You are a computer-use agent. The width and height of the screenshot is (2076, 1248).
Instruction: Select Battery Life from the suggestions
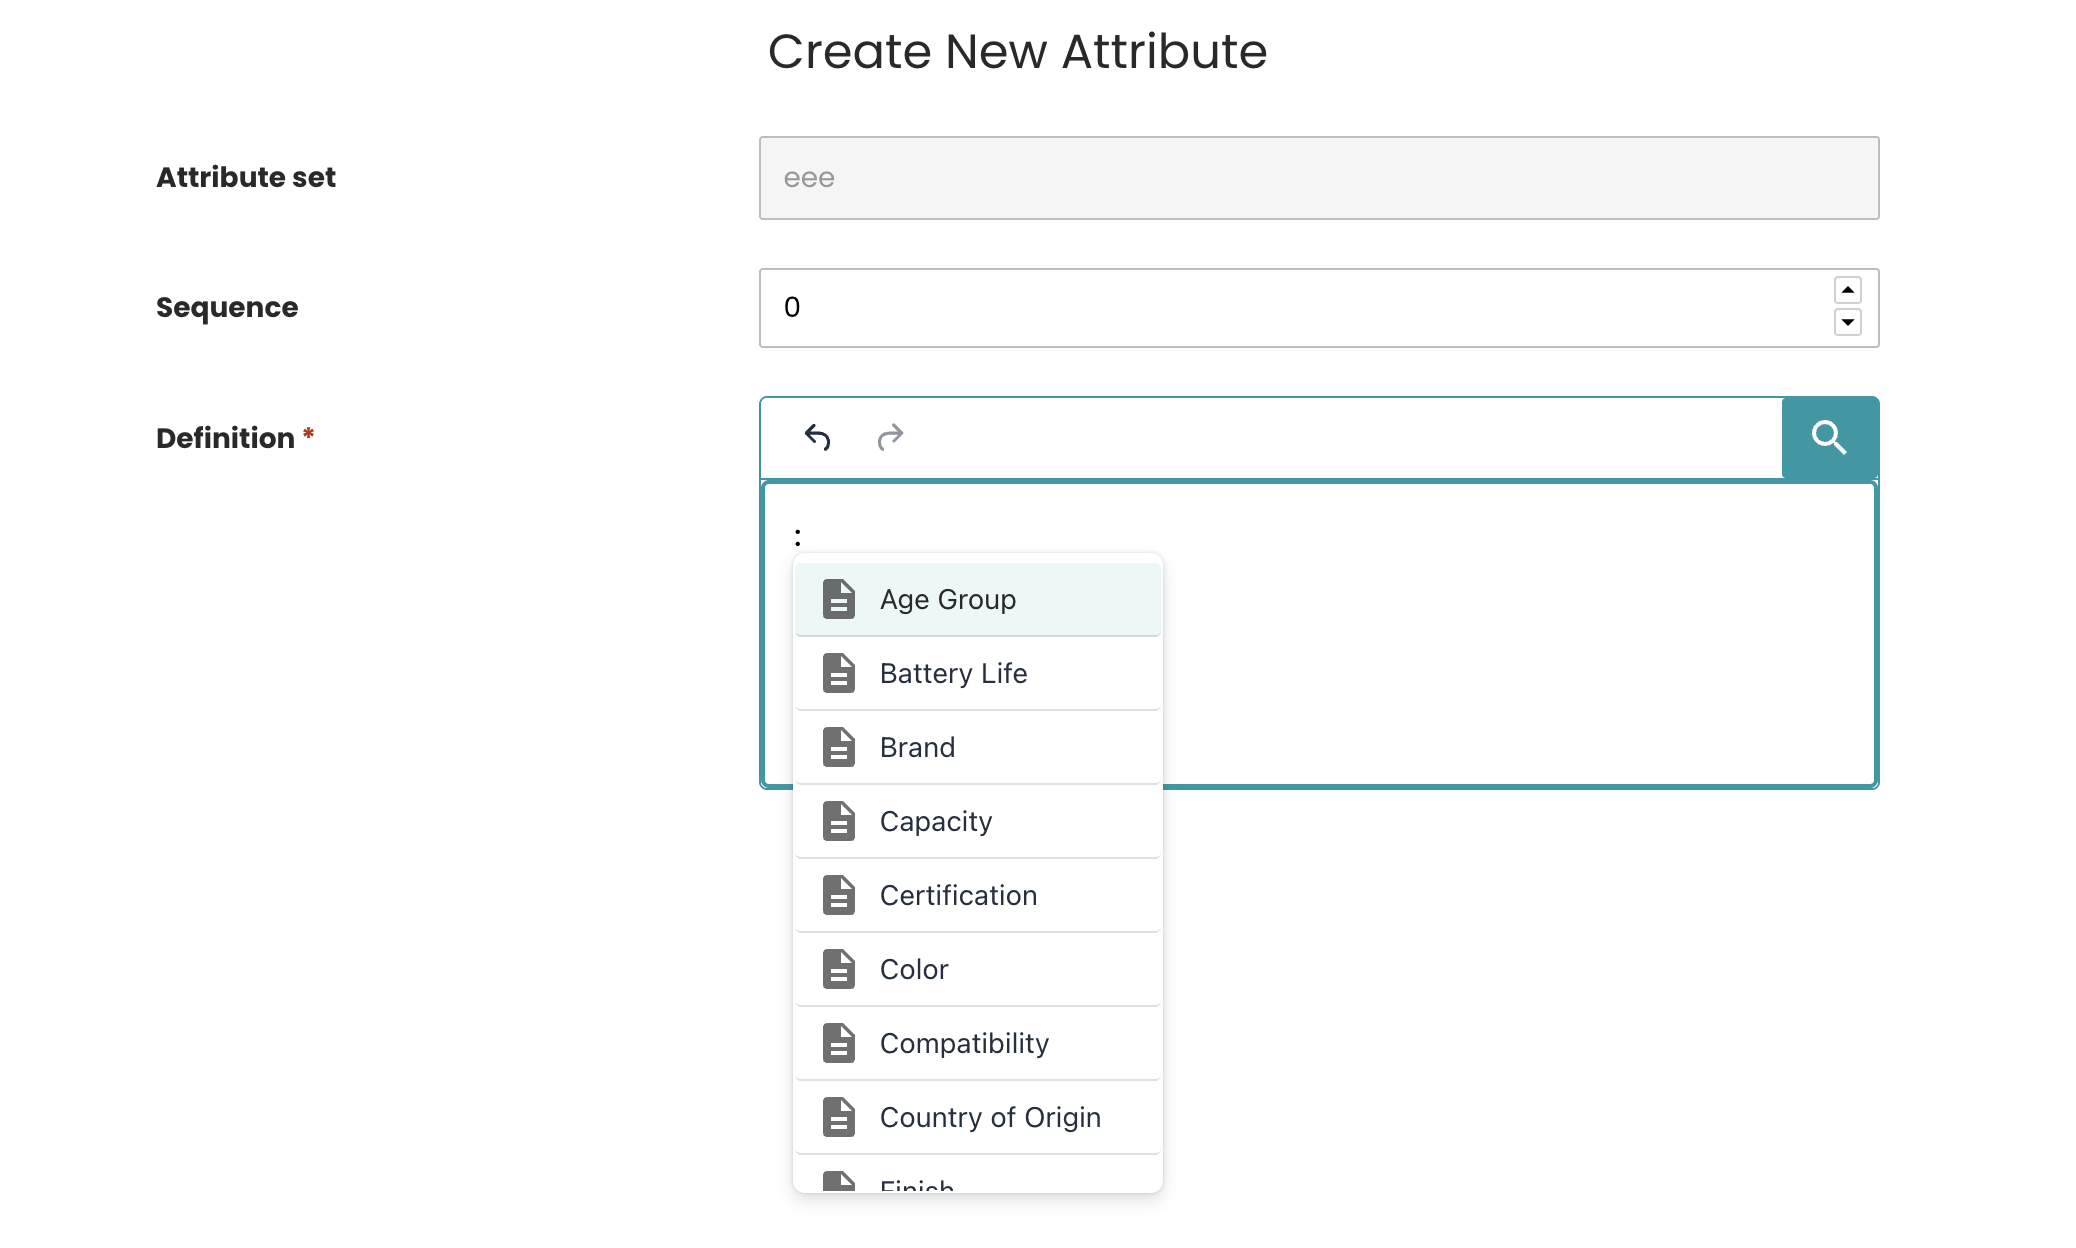point(953,673)
